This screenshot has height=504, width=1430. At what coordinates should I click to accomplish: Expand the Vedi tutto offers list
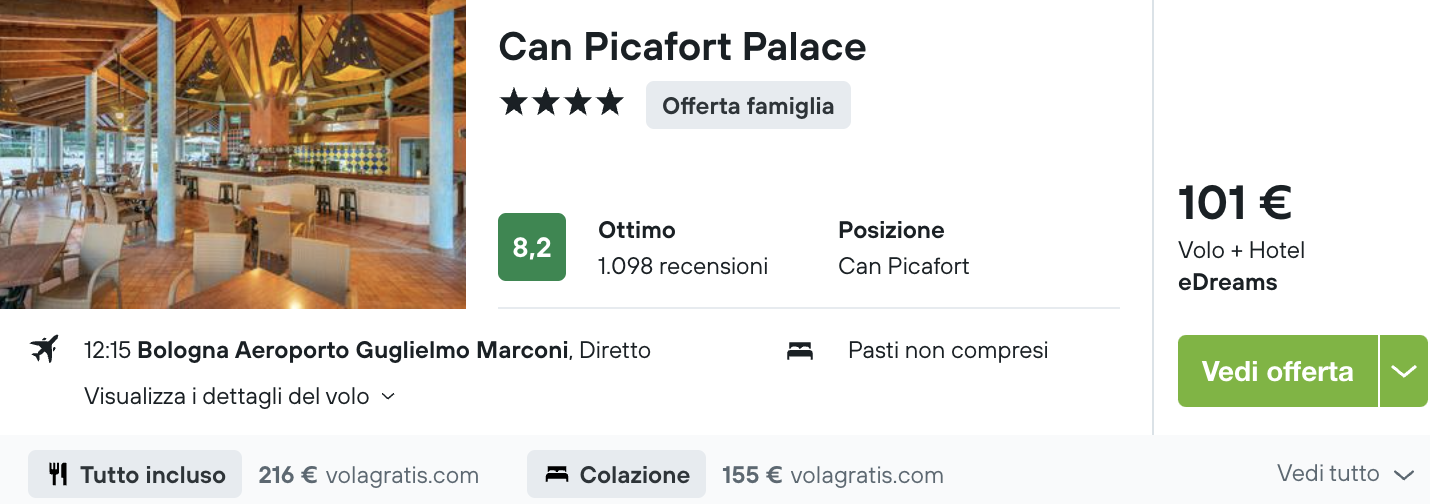click(1346, 474)
